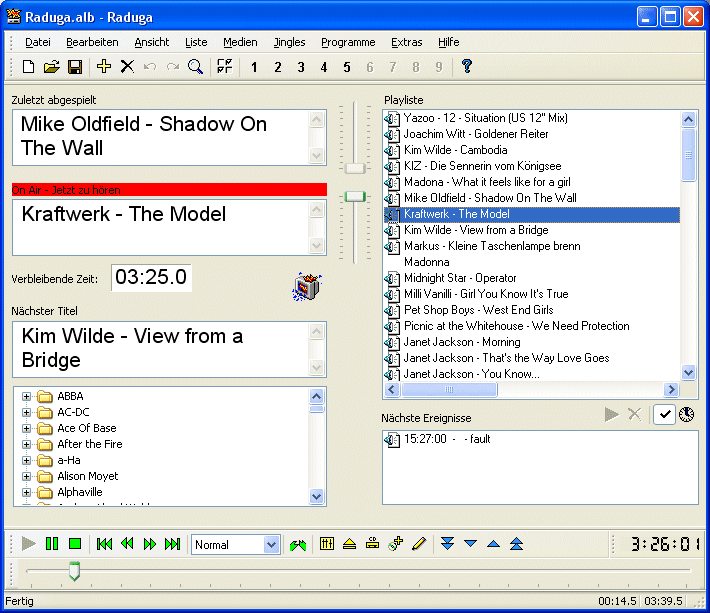Search with magnifying glass icon
This screenshot has height=613, width=710.
click(x=196, y=67)
